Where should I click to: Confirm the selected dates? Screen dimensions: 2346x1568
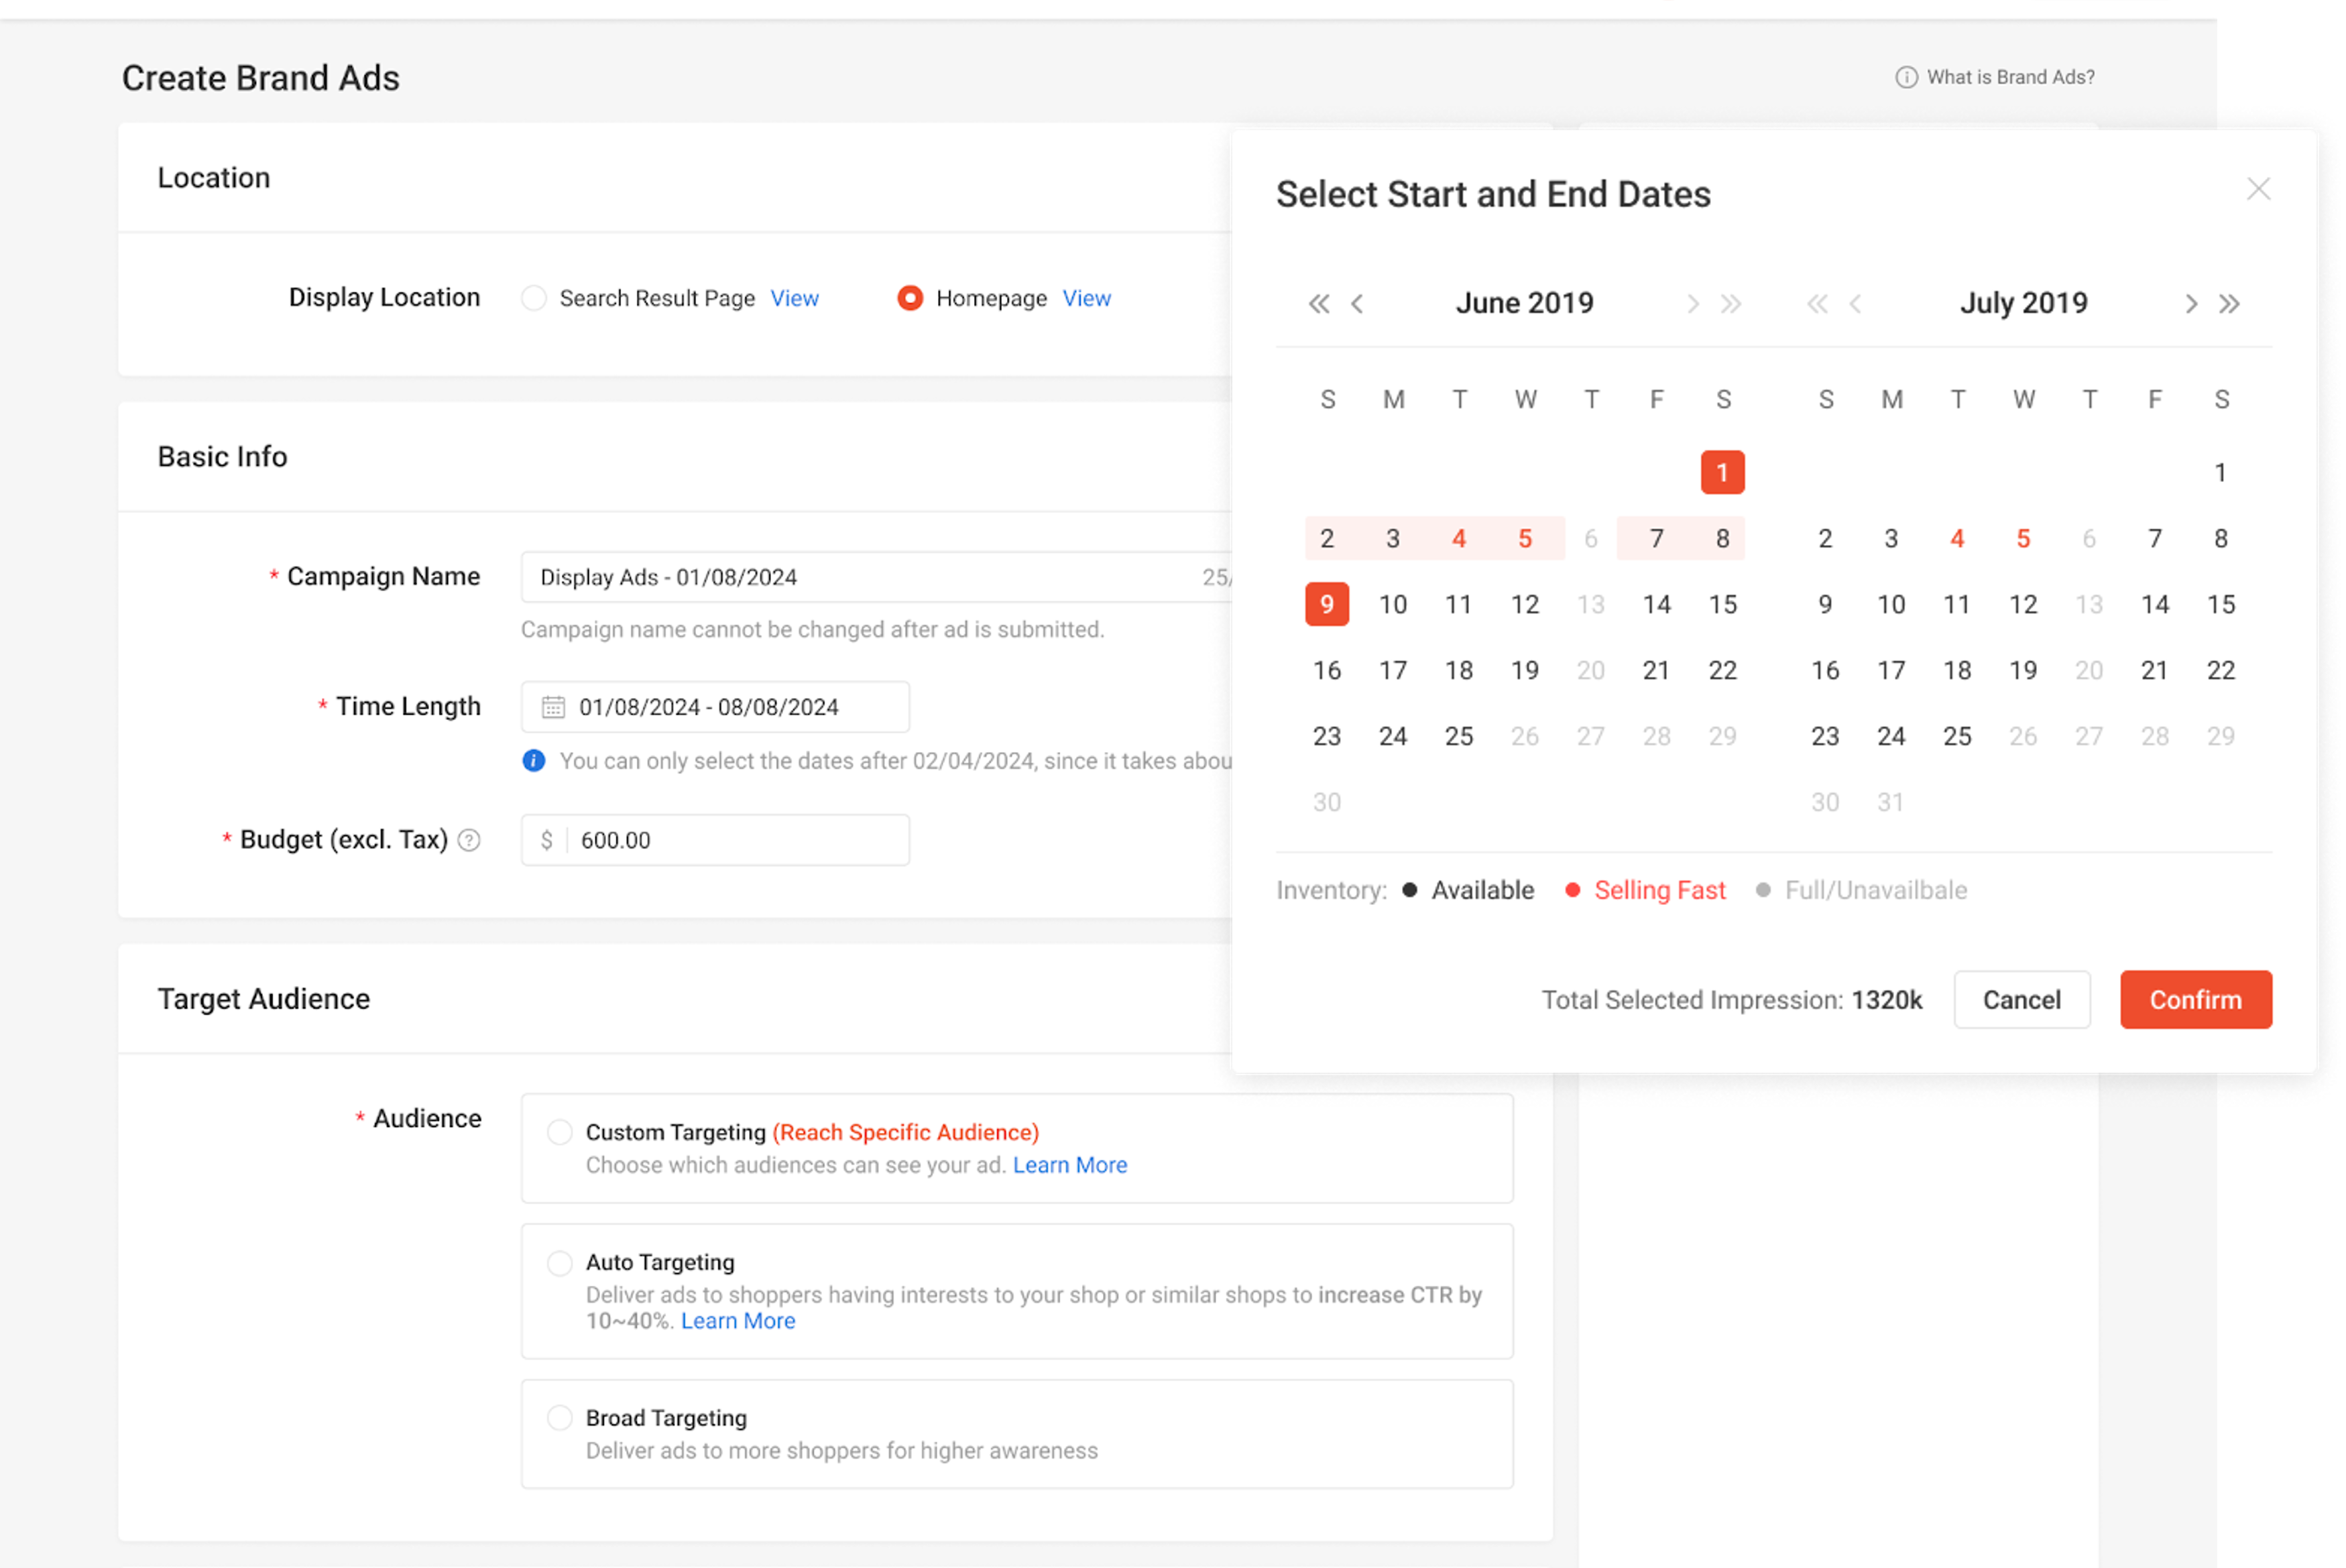(x=2195, y=1000)
